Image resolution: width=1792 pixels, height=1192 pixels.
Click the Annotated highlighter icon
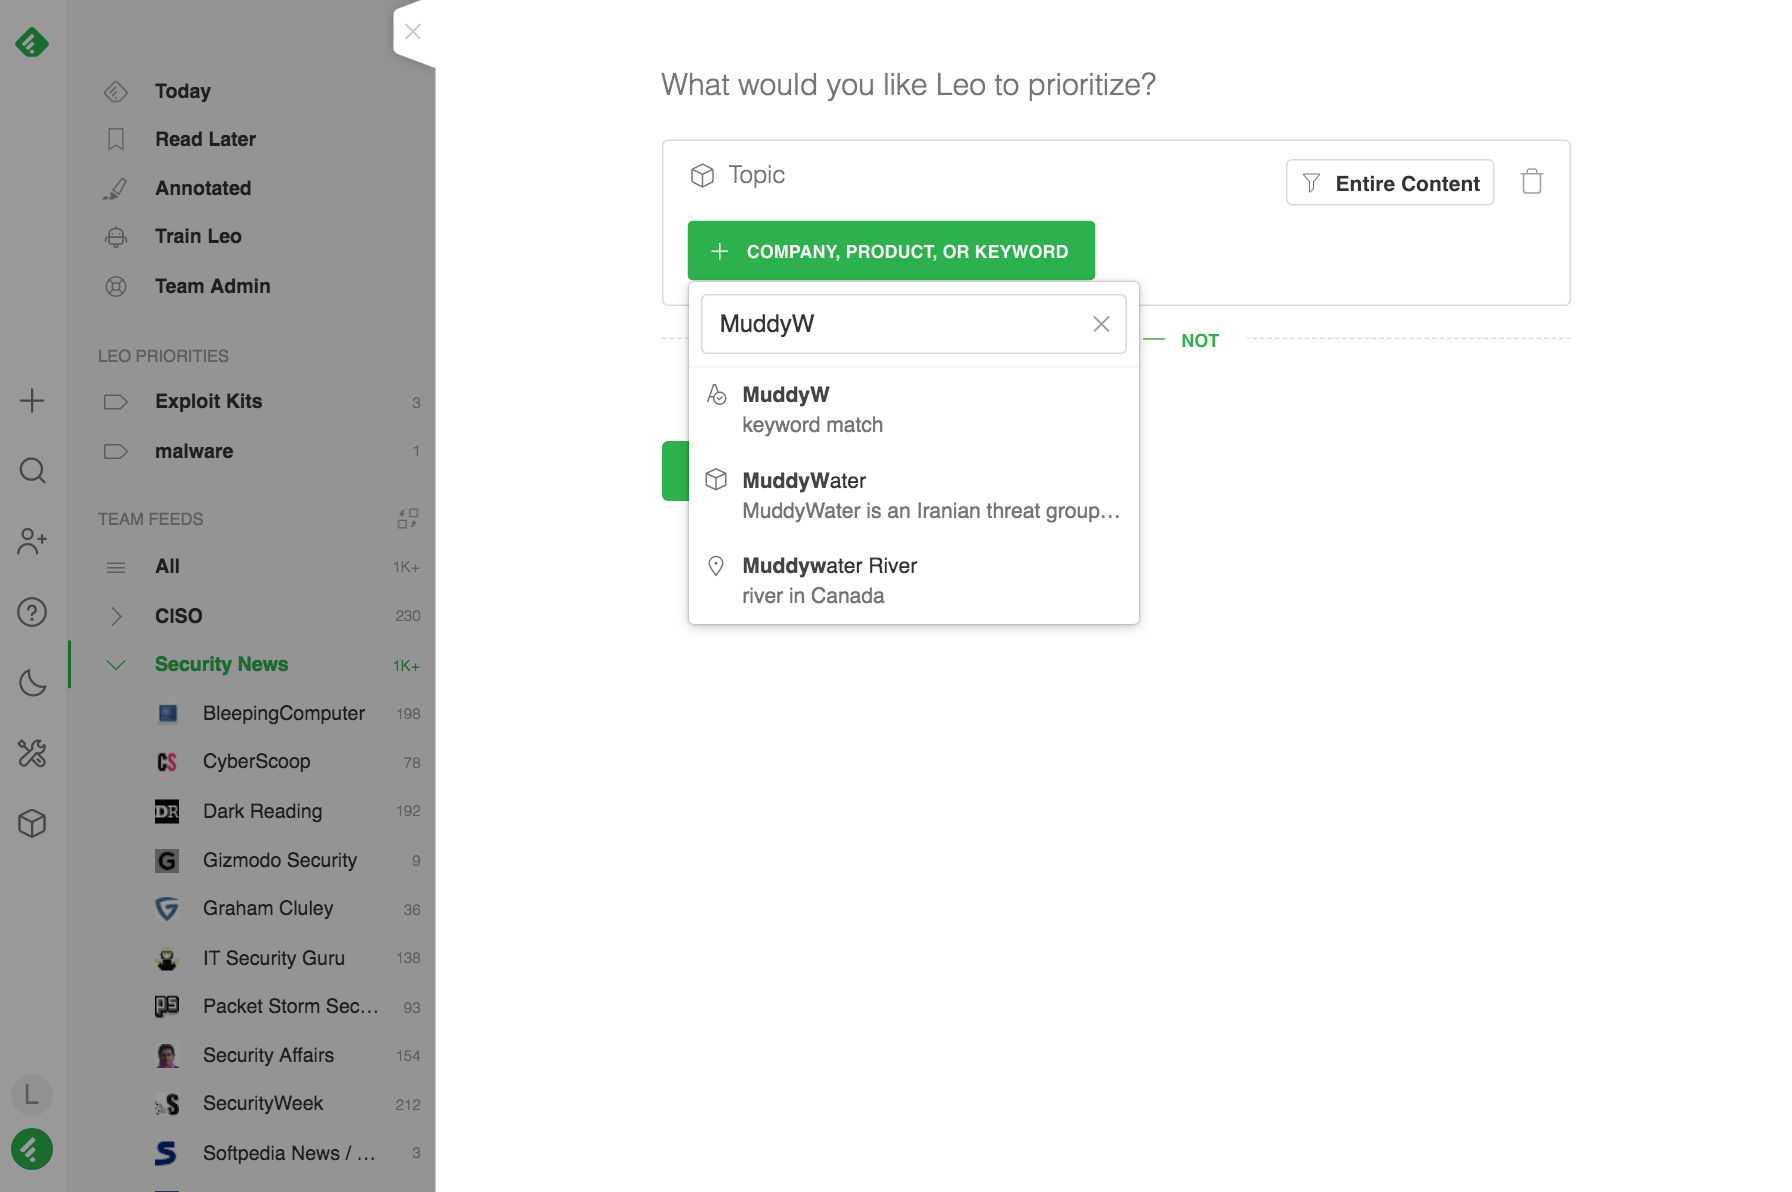click(116, 188)
